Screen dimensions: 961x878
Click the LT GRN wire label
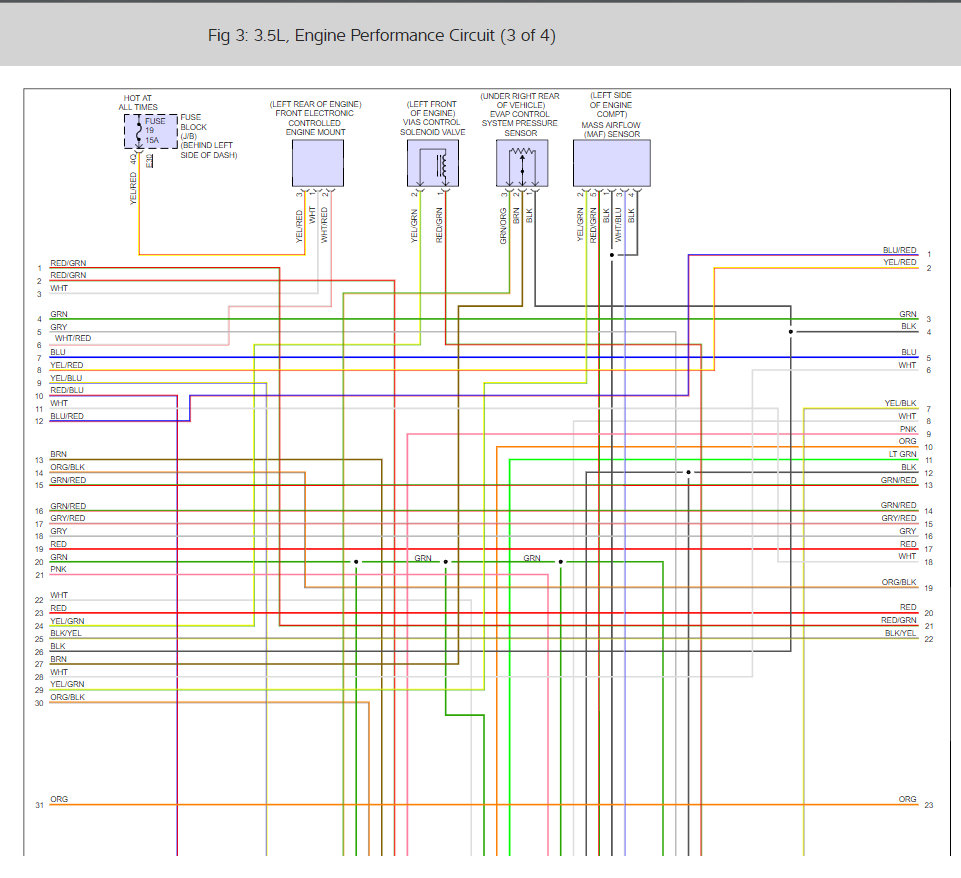902,454
